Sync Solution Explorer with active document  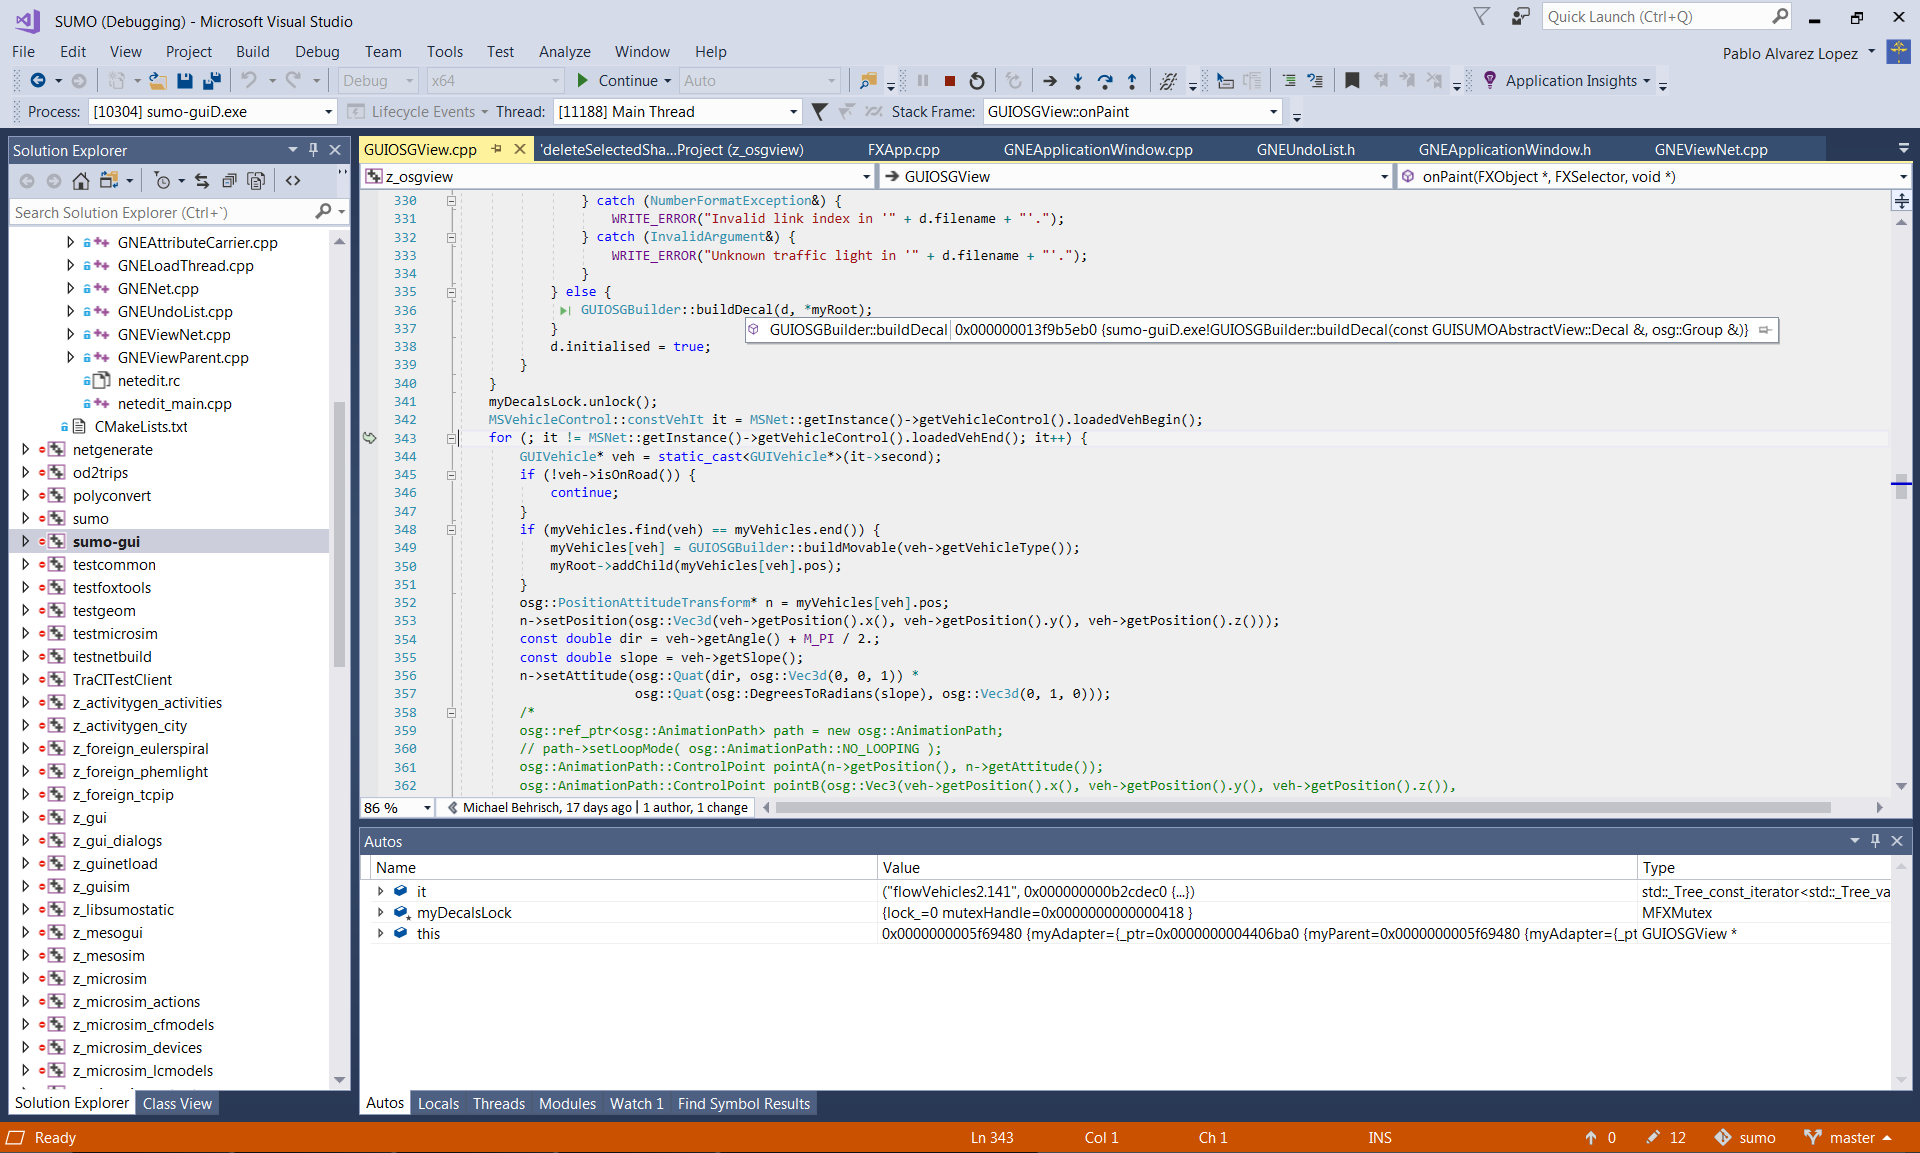(201, 181)
